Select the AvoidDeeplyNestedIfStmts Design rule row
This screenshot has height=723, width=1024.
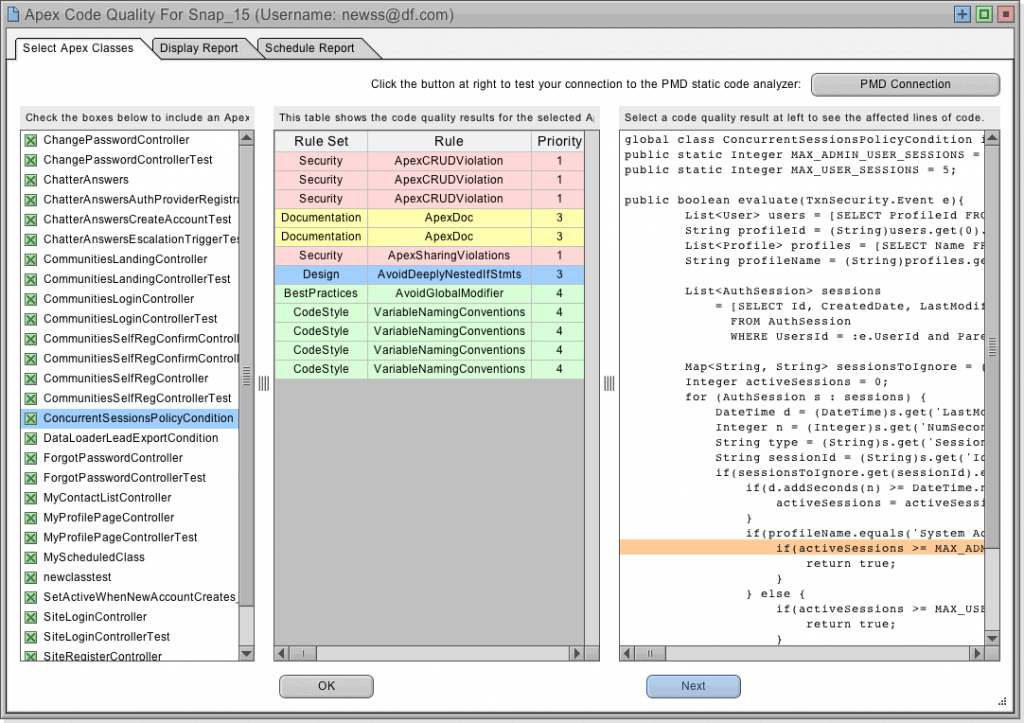tap(430, 274)
